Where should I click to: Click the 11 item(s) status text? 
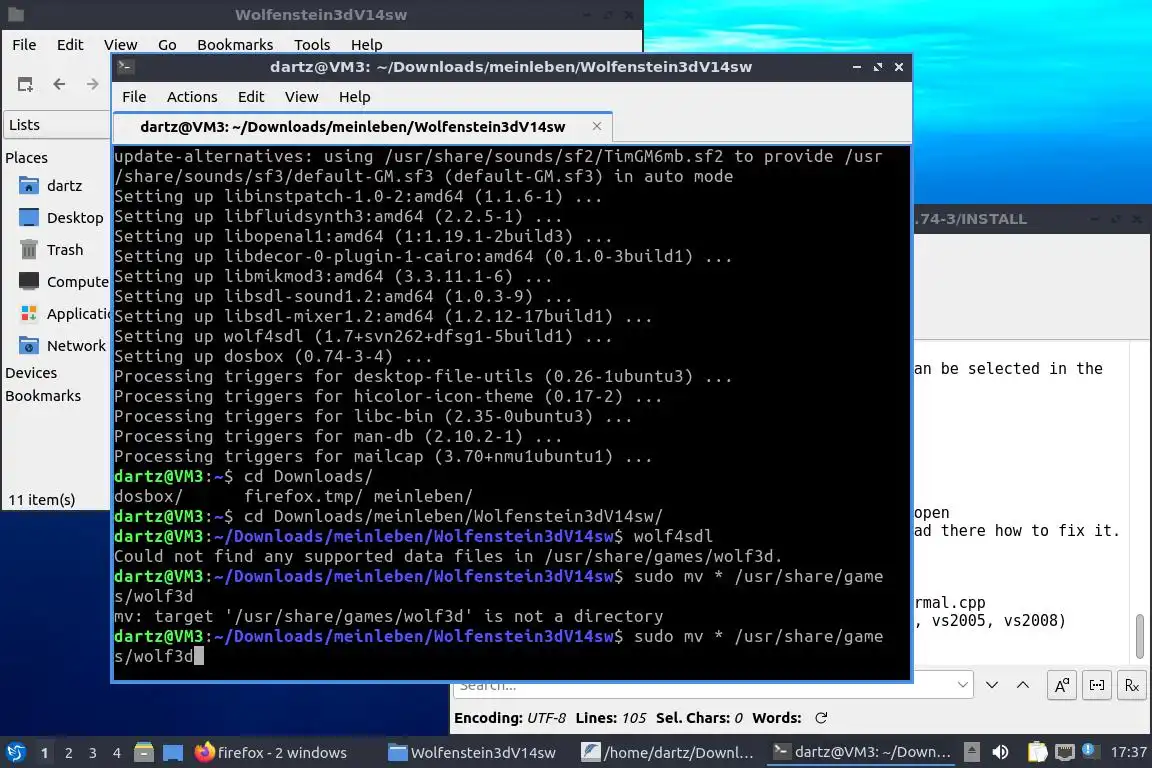tap(42, 500)
